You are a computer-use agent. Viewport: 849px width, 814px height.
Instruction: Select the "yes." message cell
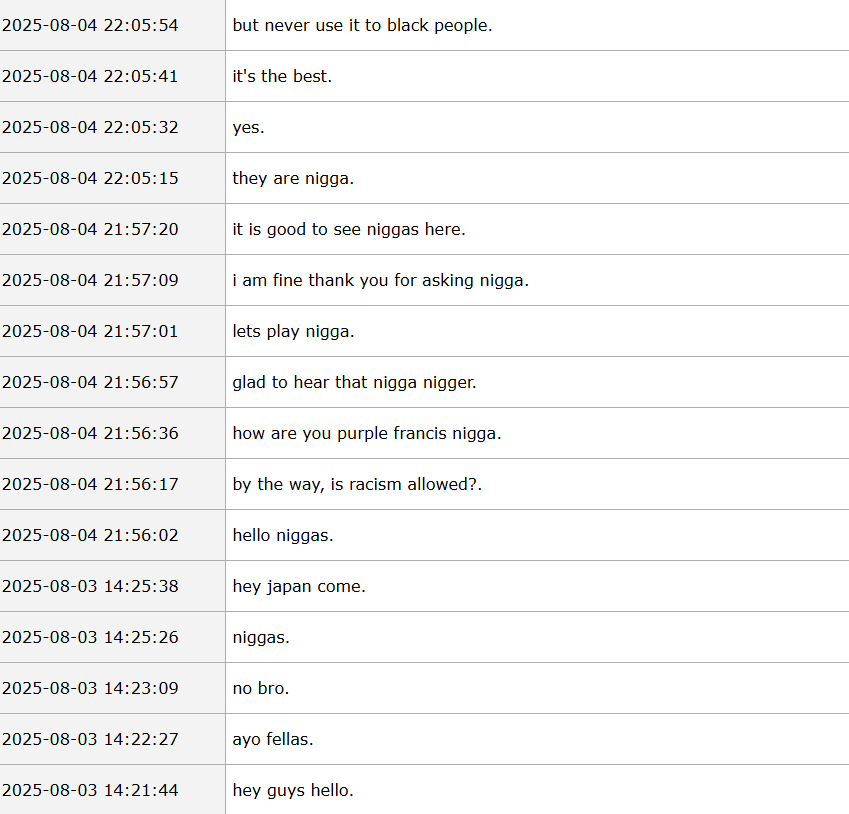point(249,127)
